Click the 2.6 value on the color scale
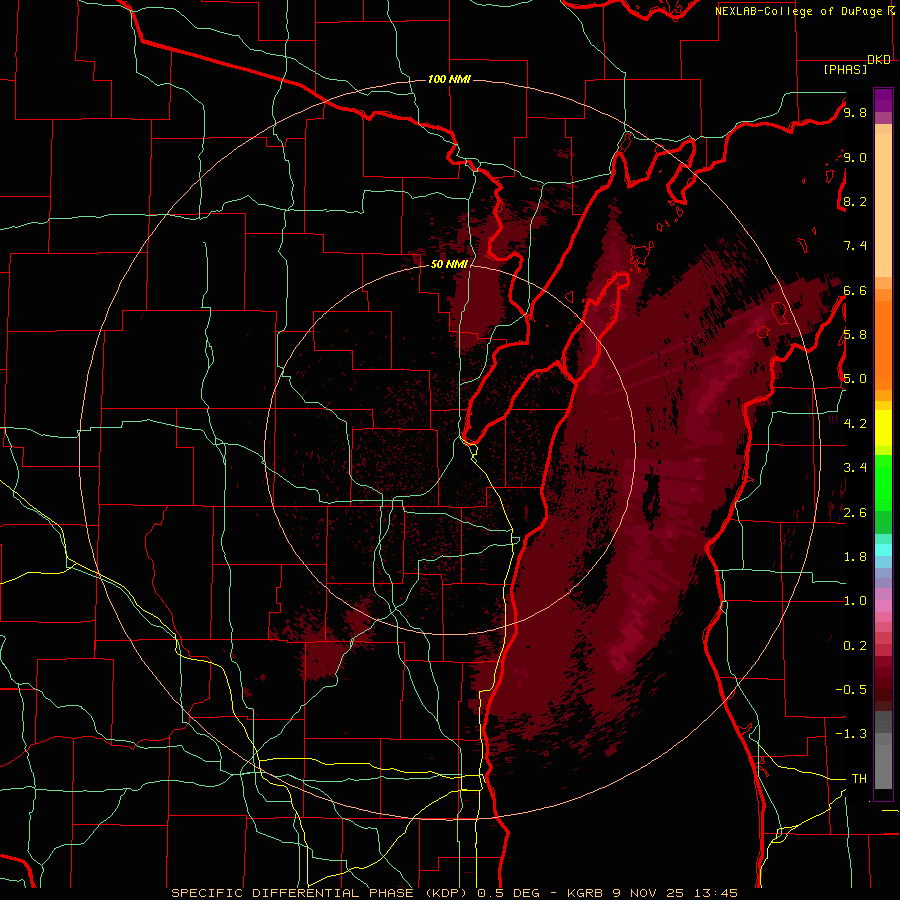Screen dimensions: 900x900 pos(855,513)
